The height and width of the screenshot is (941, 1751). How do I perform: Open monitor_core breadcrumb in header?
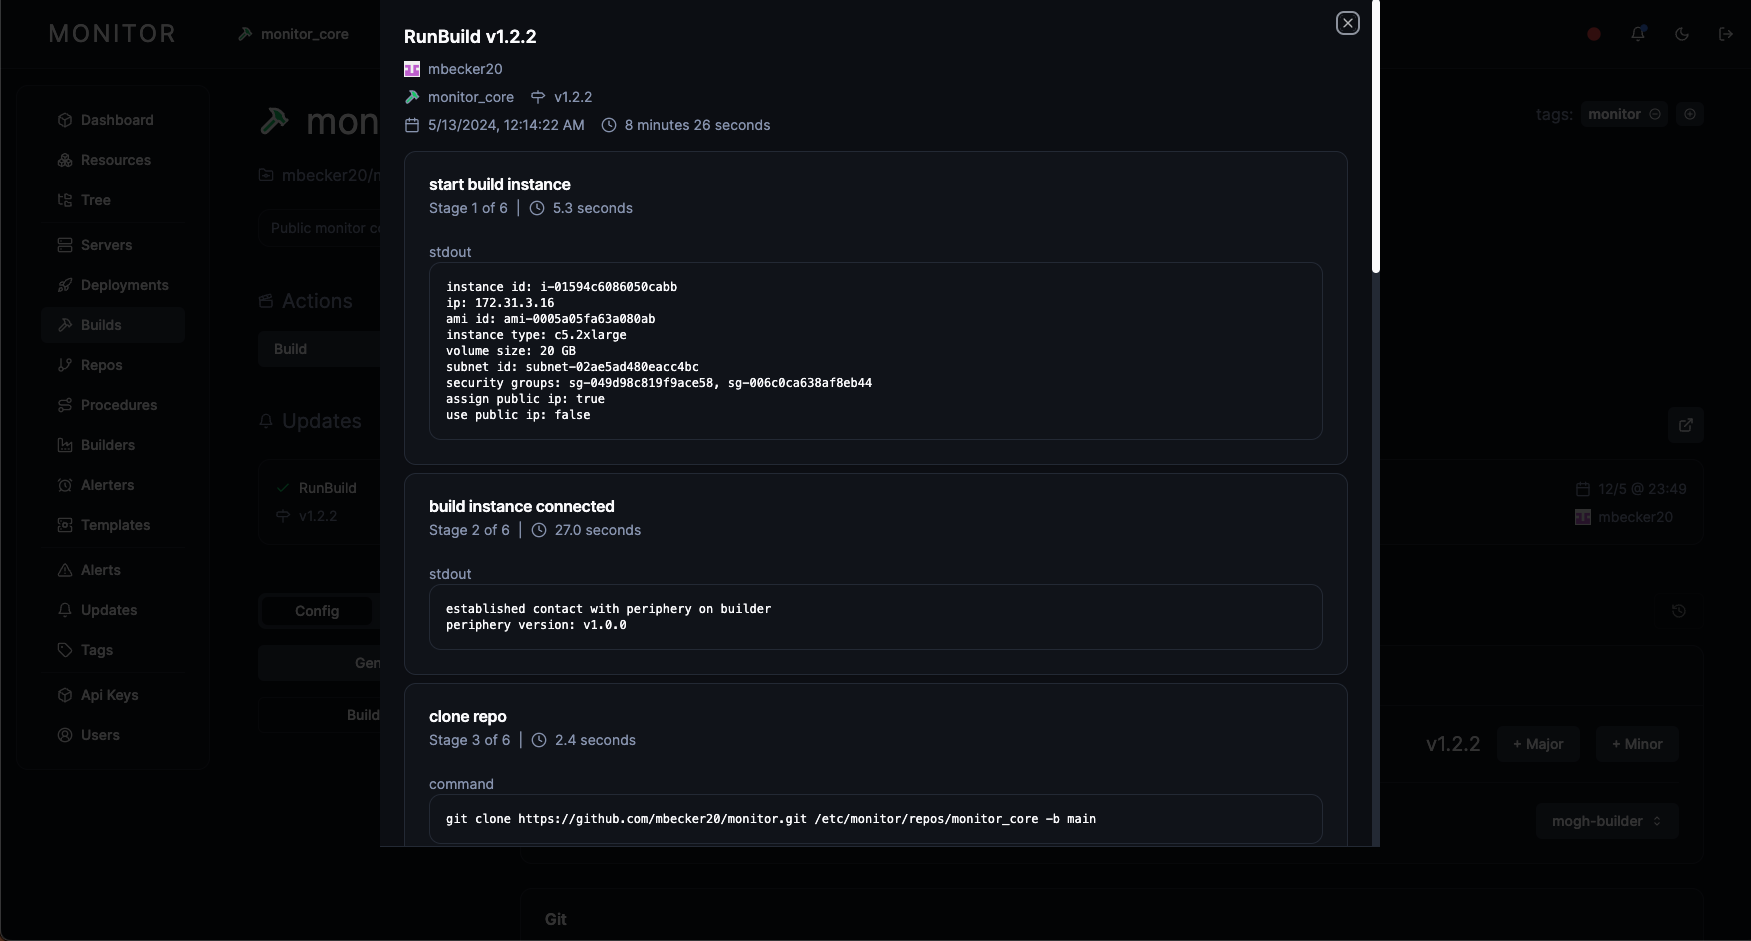point(293,34)
